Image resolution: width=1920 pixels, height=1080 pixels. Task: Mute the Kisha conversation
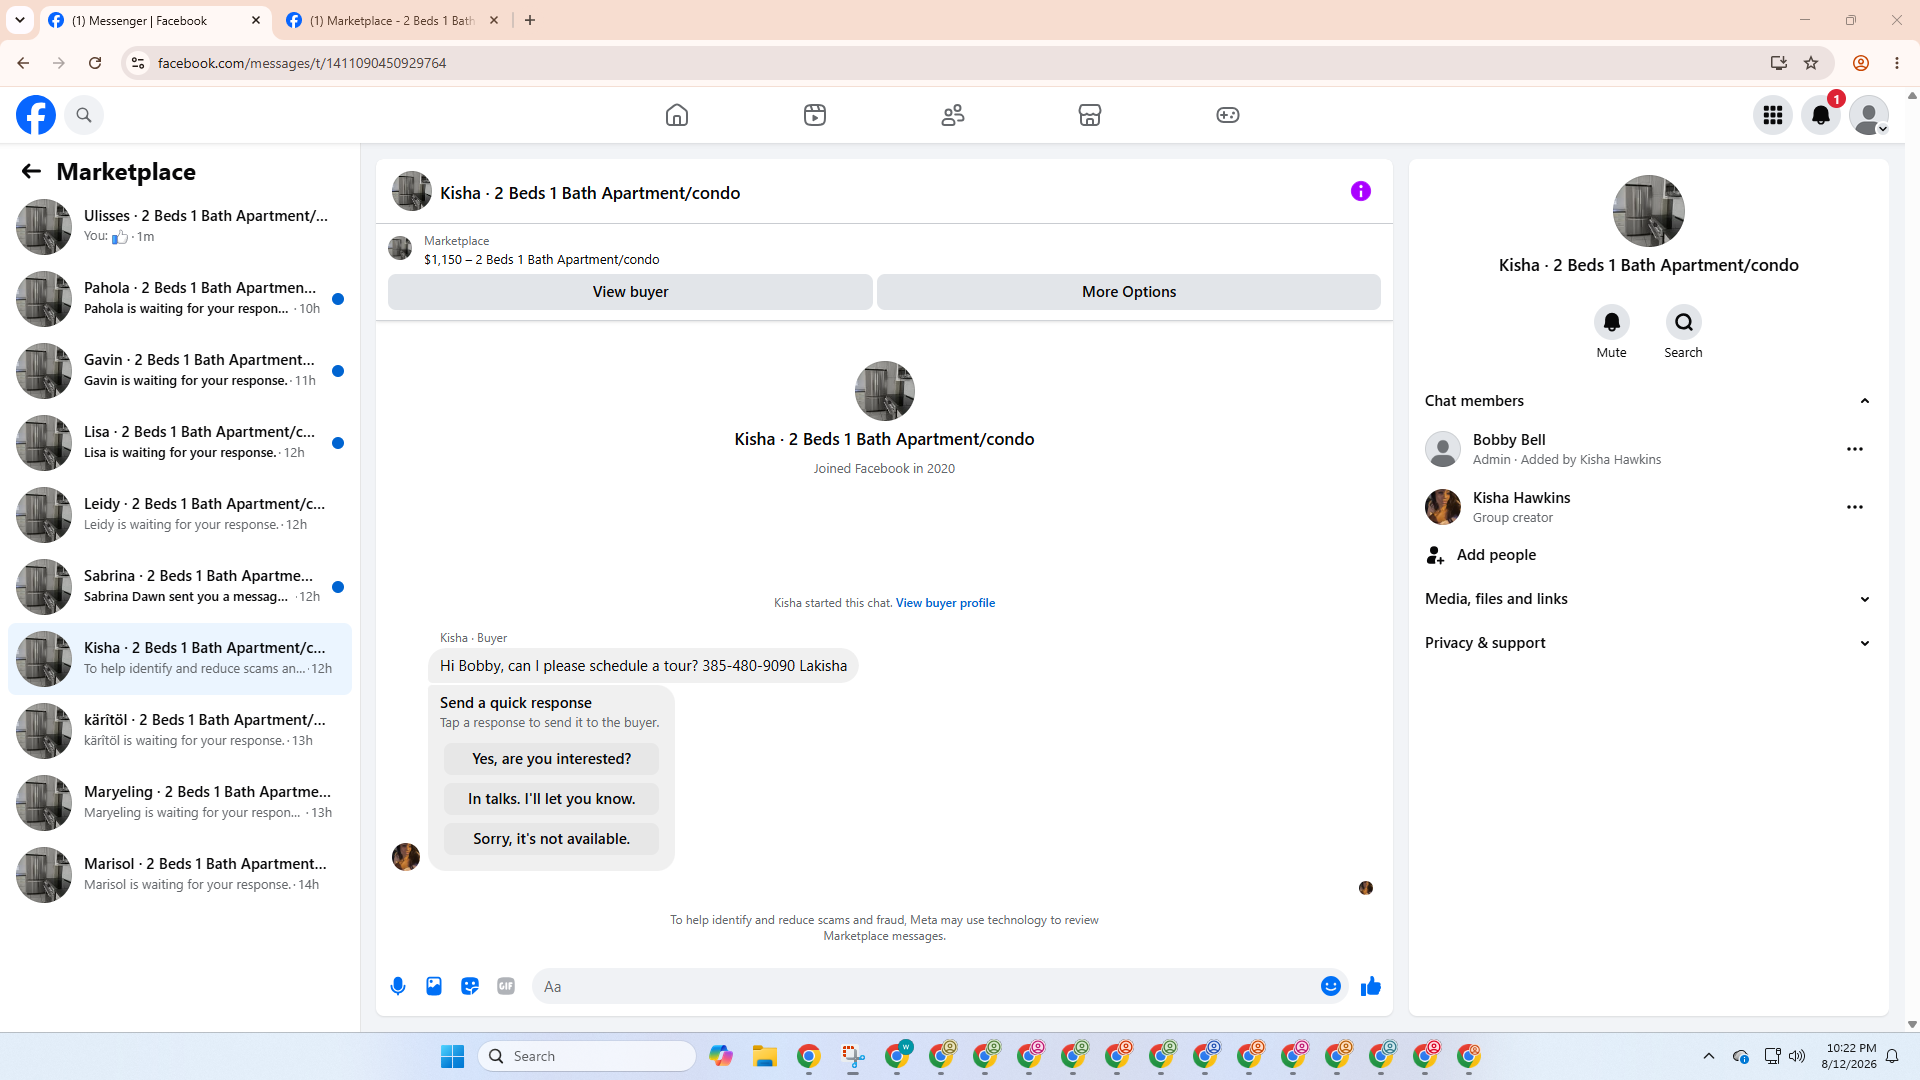point(1611,322)
